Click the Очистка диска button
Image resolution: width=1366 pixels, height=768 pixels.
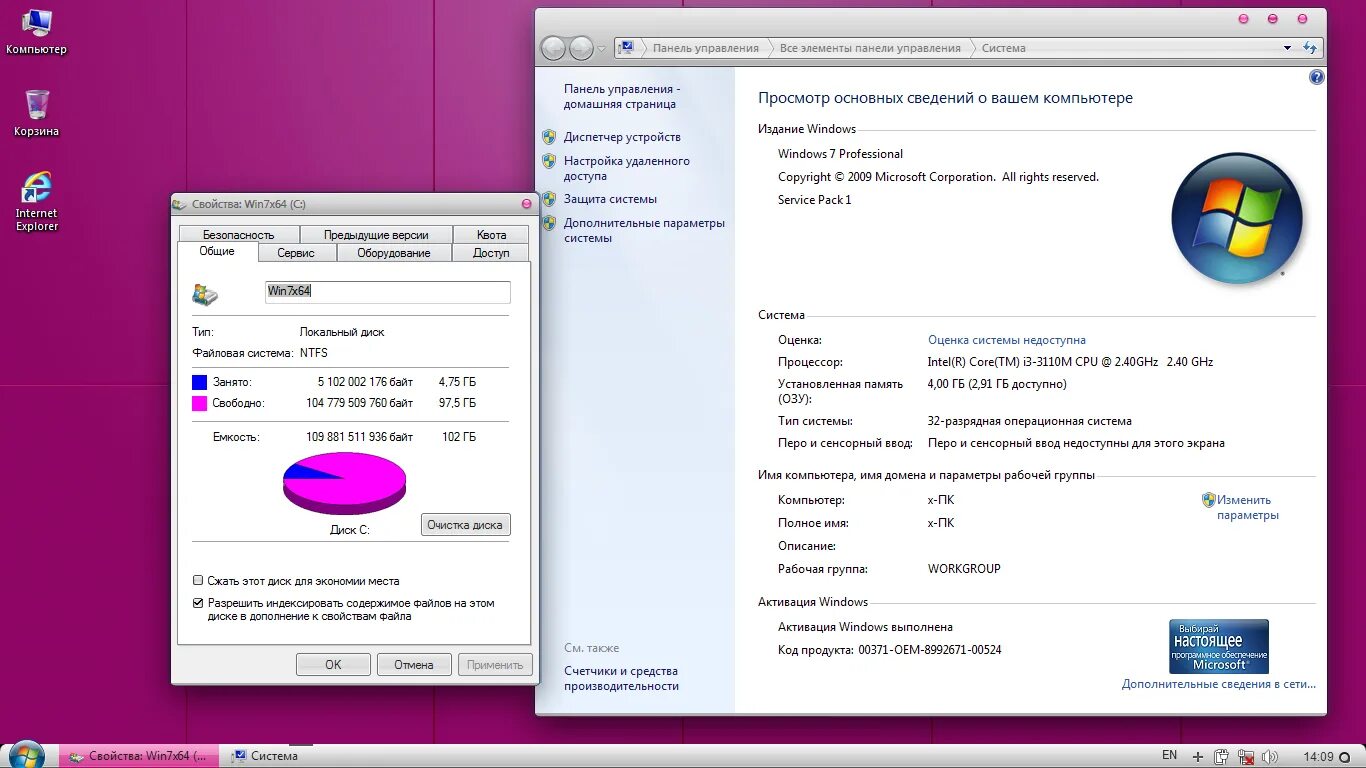coord(465,524)
